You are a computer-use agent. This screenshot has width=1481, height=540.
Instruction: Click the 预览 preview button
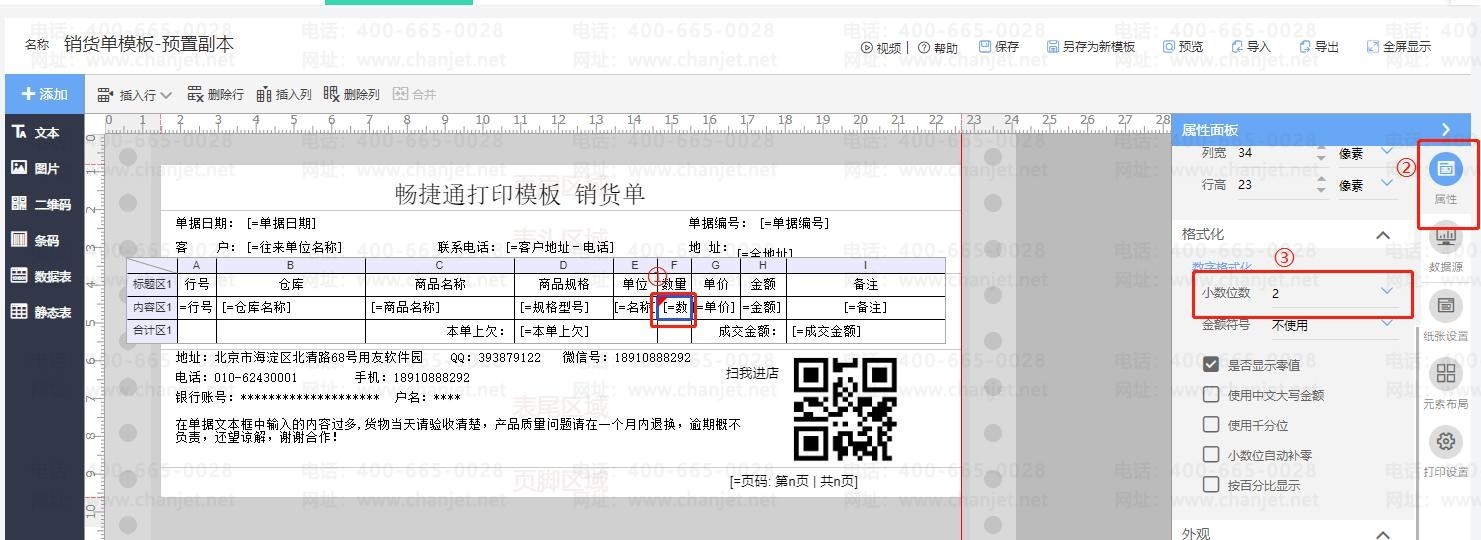click(1183, 47)
